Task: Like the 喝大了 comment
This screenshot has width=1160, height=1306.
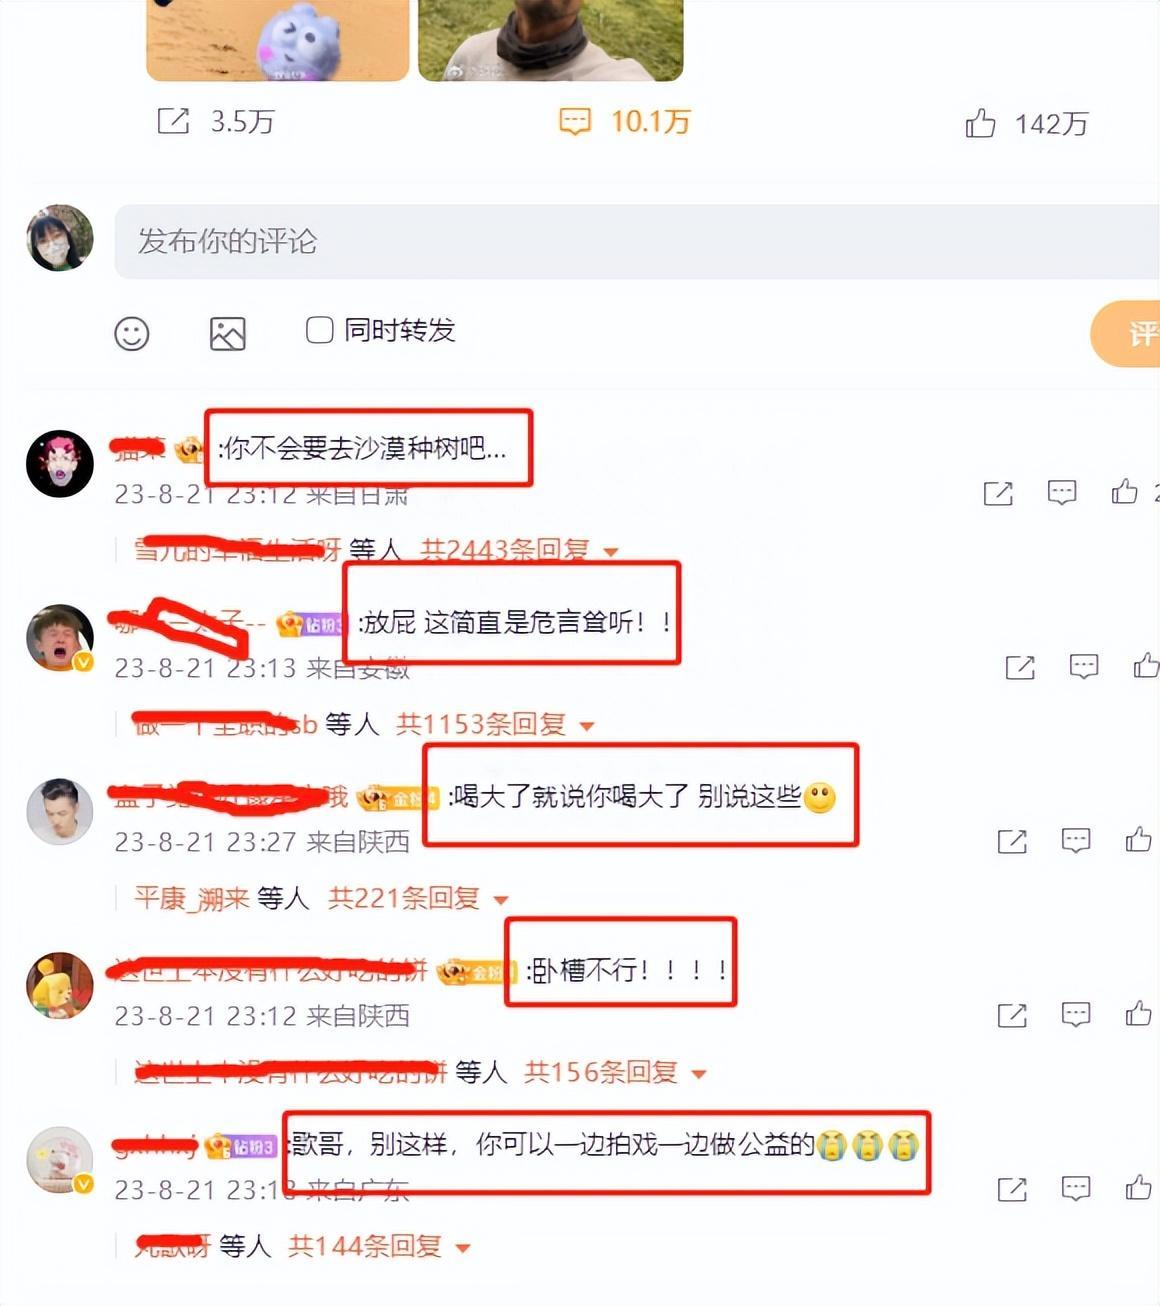Action: pos(1138,840)
